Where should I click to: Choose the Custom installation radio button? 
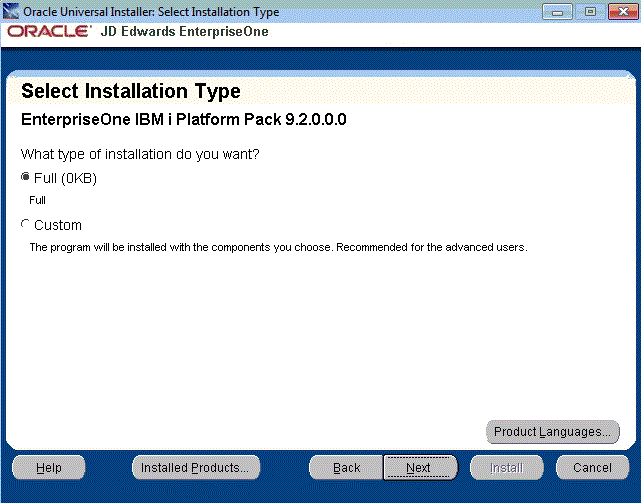(x=25, y=224)
